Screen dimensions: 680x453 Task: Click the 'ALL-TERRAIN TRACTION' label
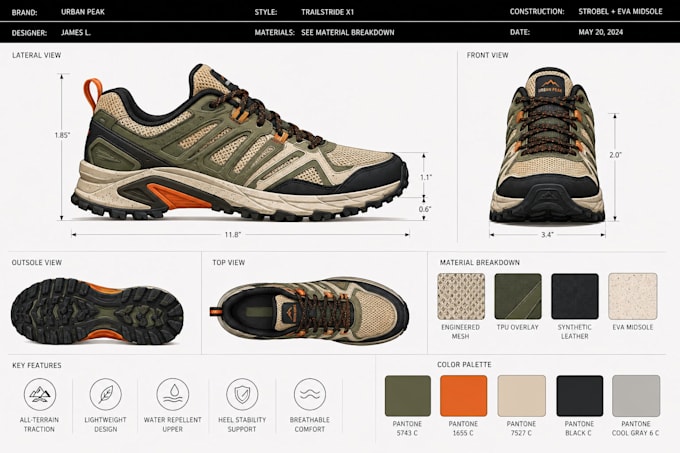tap(39, 424)
